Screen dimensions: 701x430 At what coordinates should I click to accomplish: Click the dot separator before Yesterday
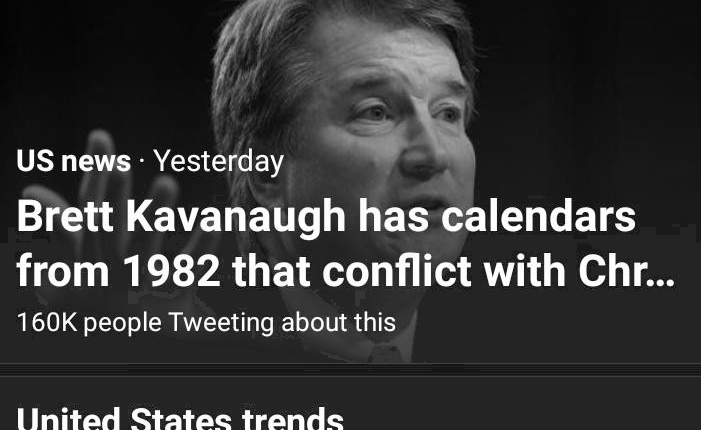pos(142,161)
